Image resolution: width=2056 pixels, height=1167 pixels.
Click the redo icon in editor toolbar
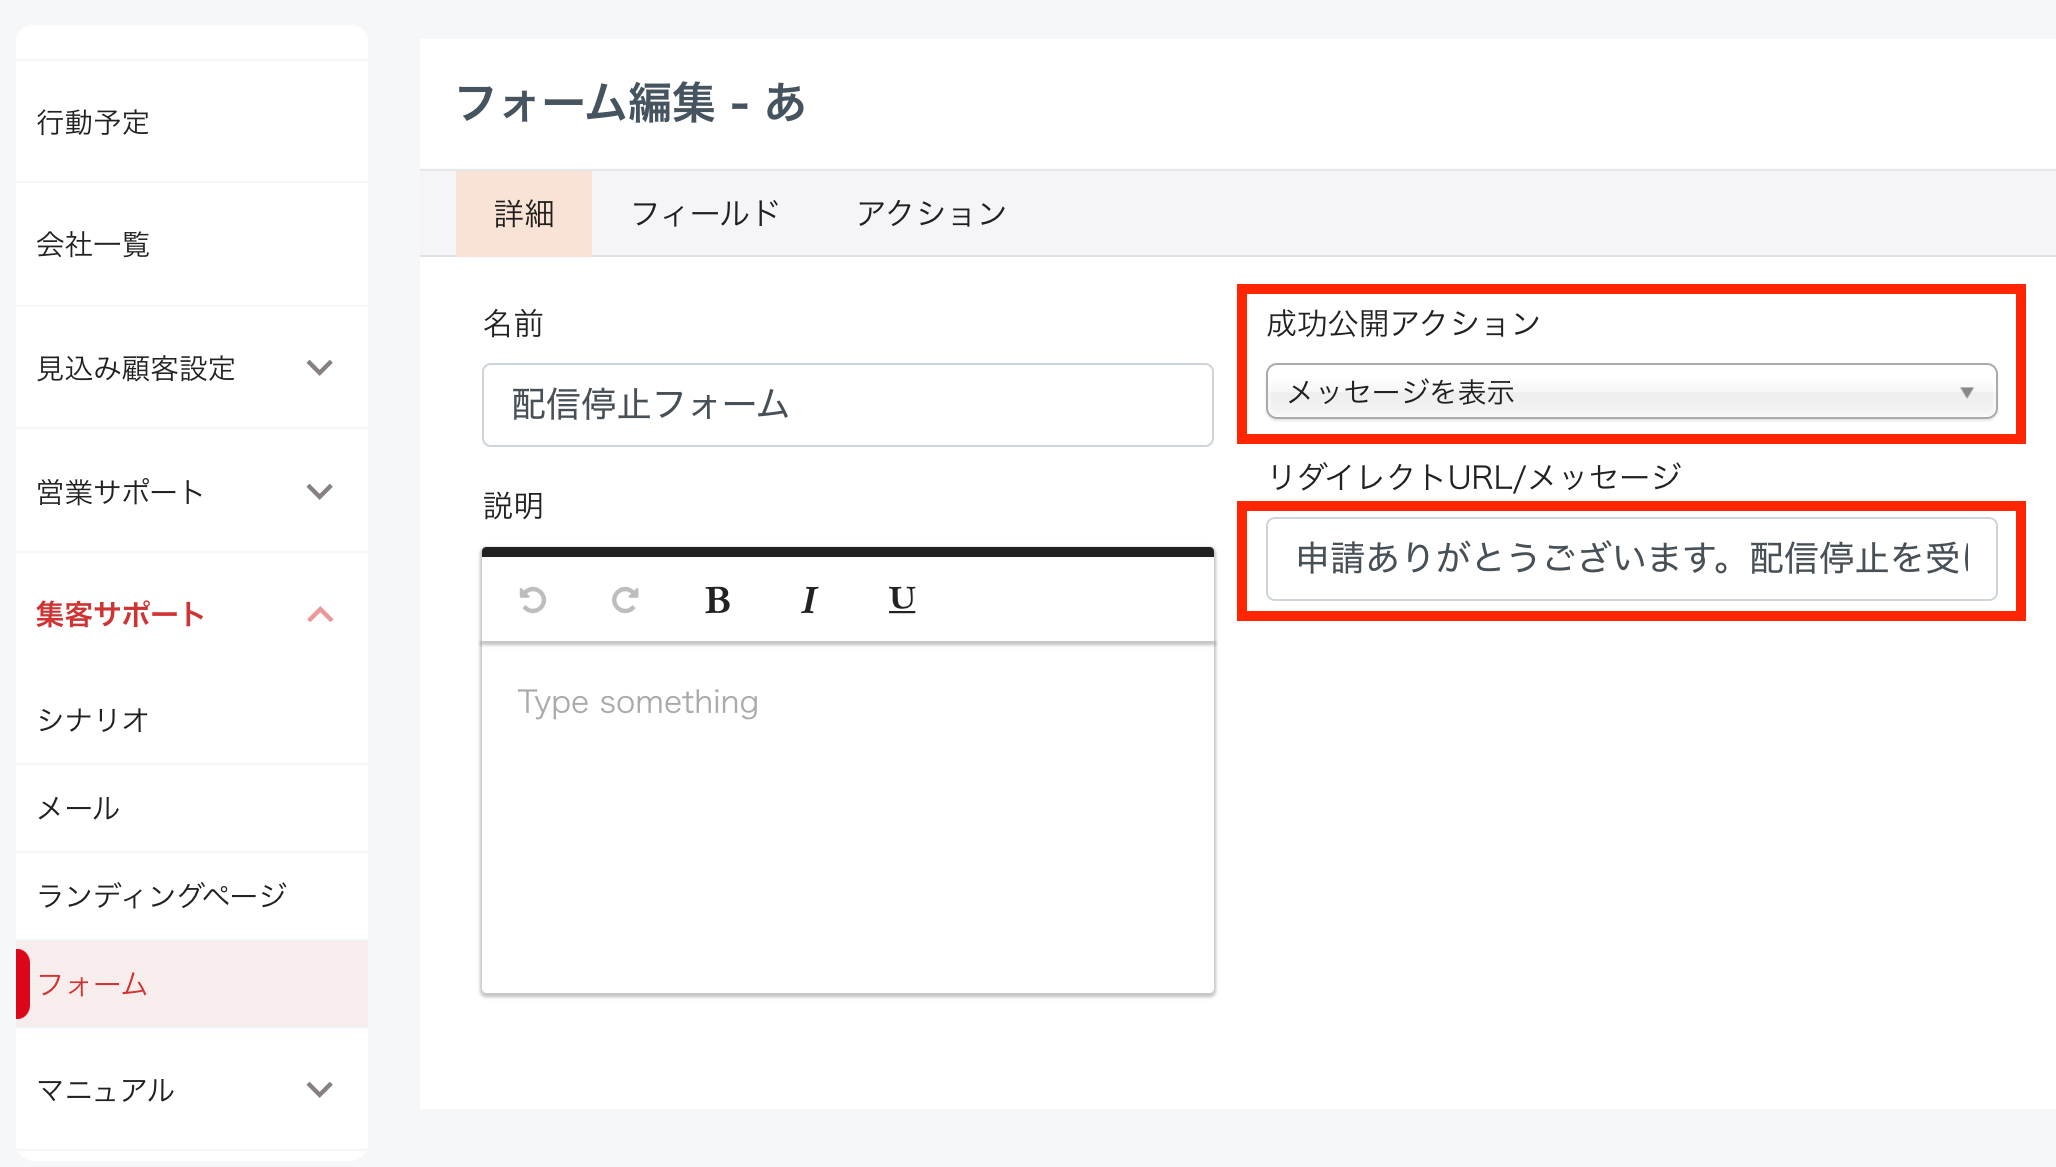coord(625,600)
